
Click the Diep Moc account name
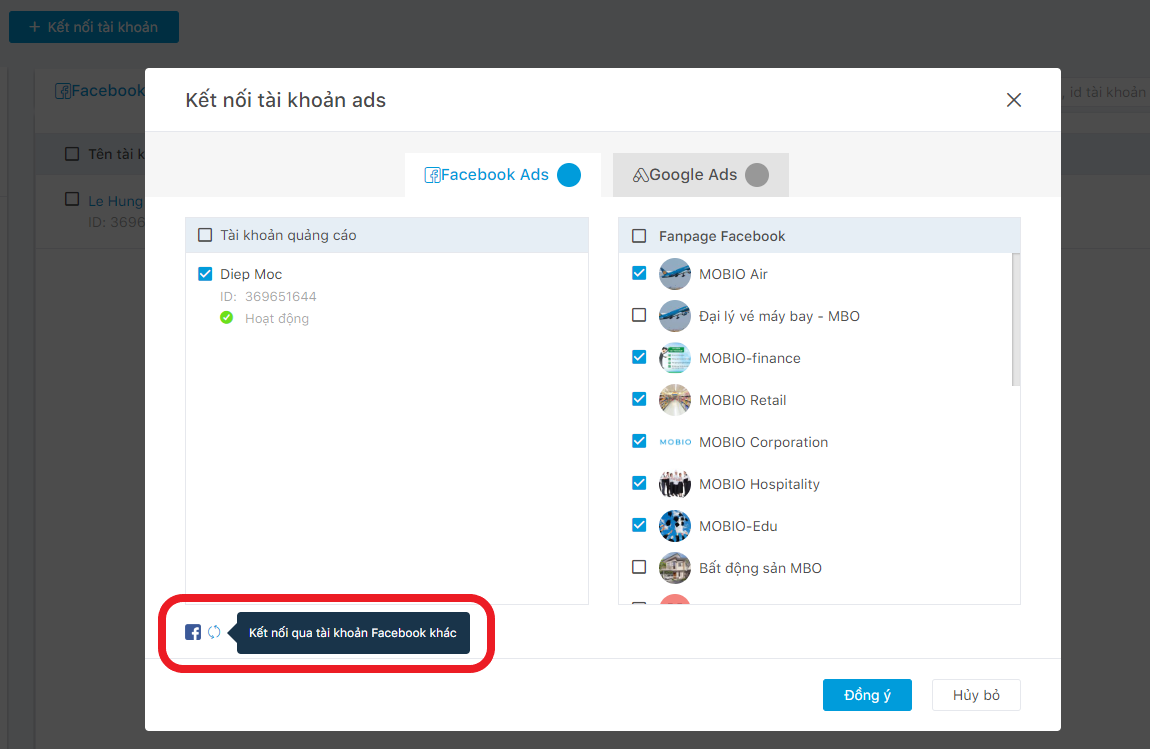coord(251,274)
